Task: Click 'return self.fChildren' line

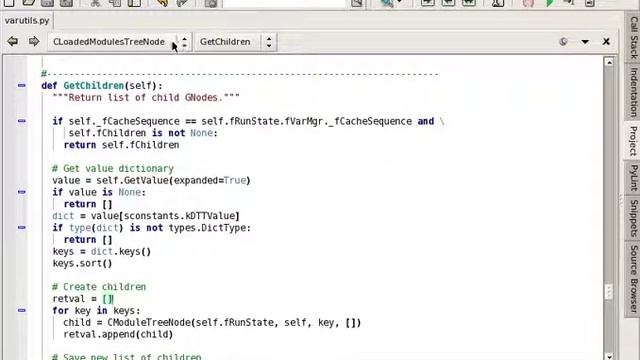Action: click(x=121, y=145)
